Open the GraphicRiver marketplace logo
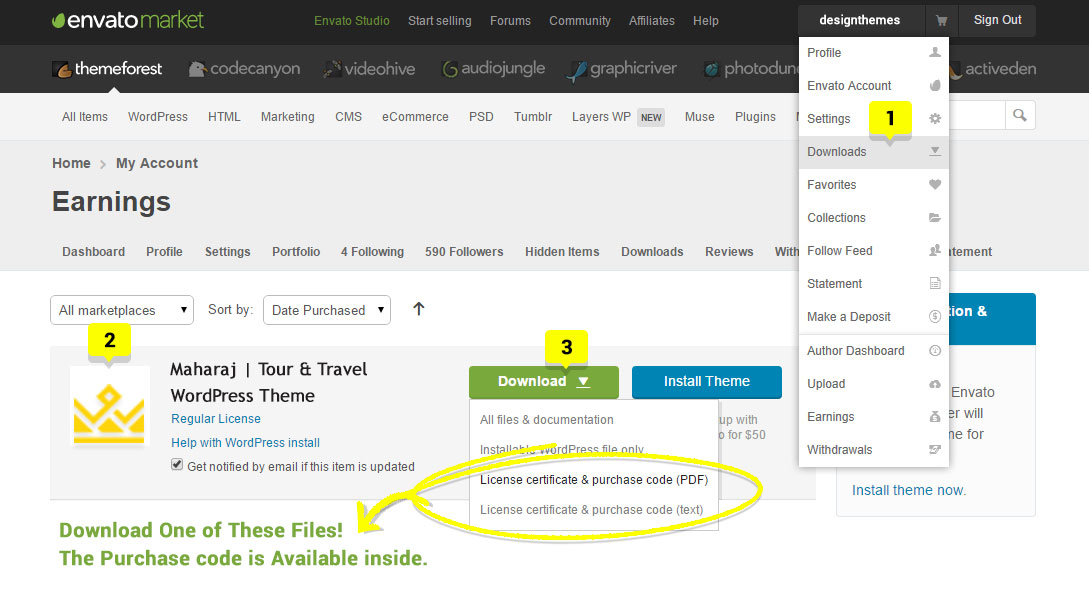This screenshot has height=600, width=1089. click(621, 69)
